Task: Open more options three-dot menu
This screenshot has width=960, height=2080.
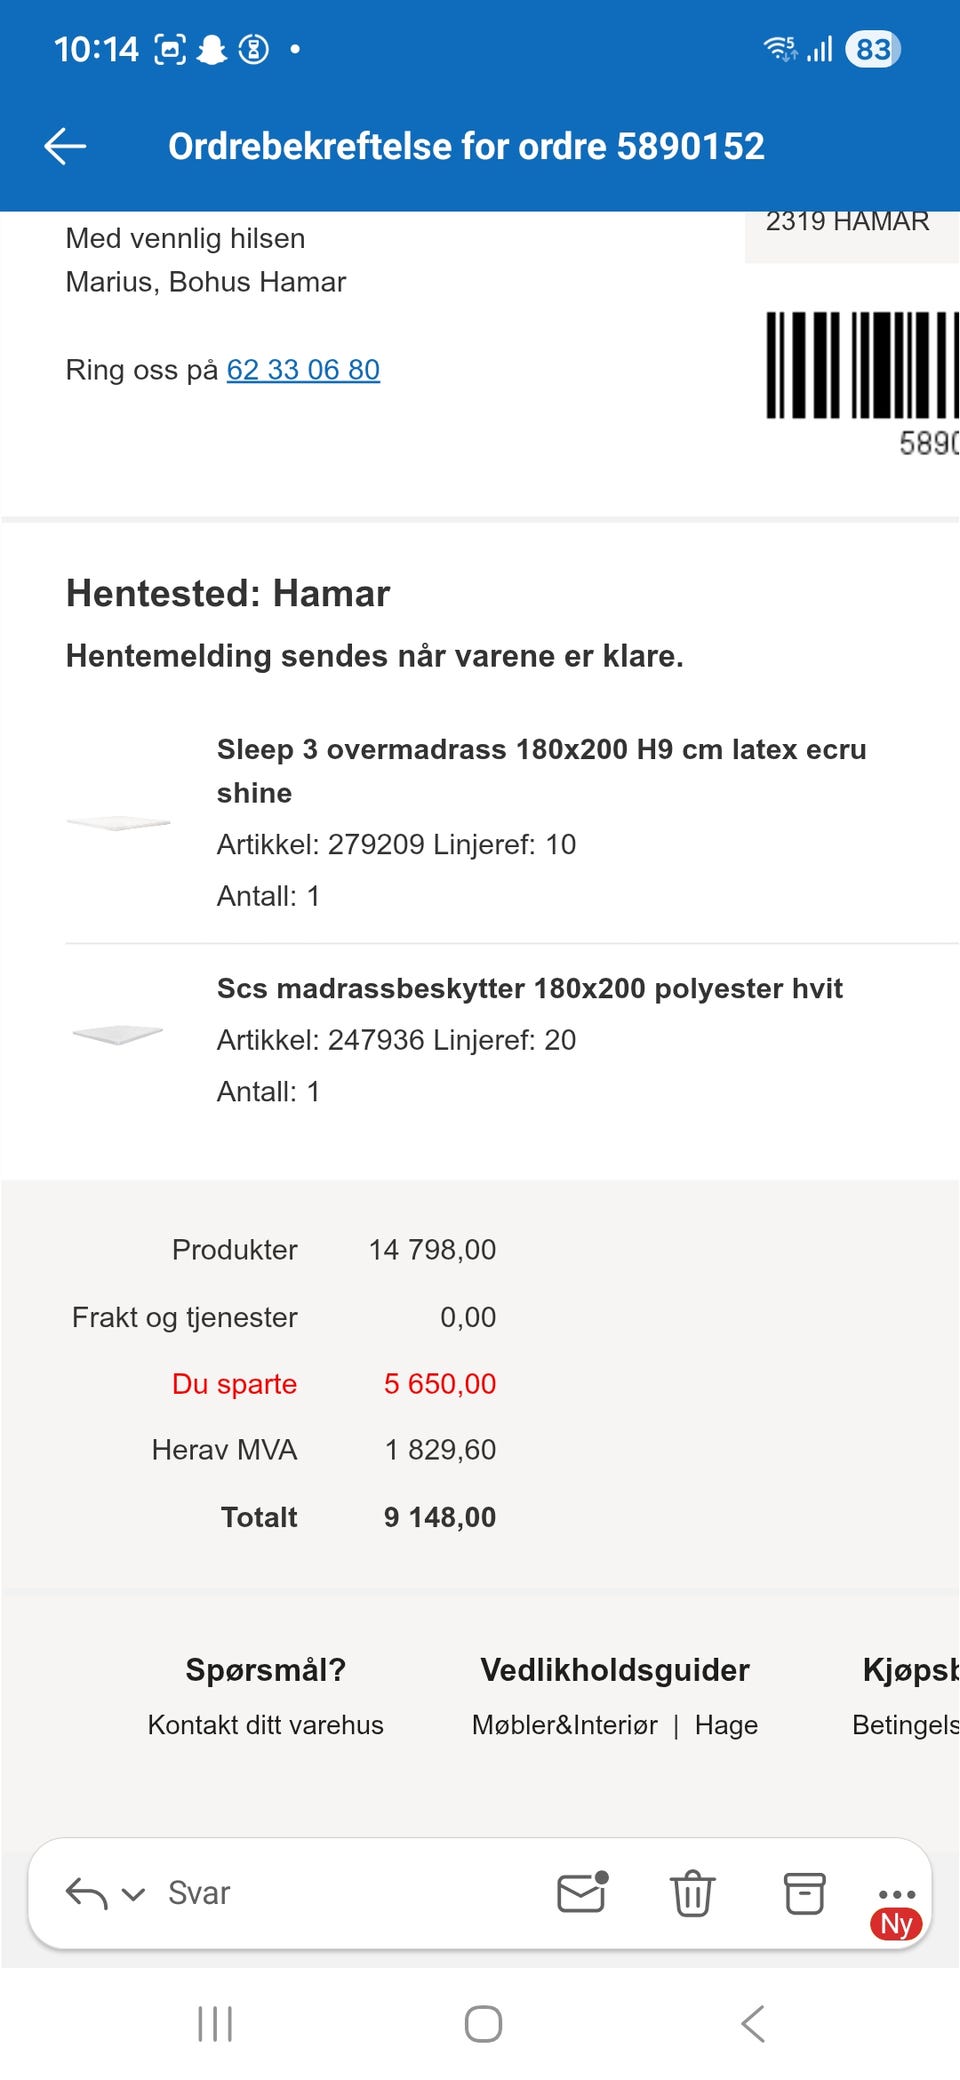Action: point(897,1894)
